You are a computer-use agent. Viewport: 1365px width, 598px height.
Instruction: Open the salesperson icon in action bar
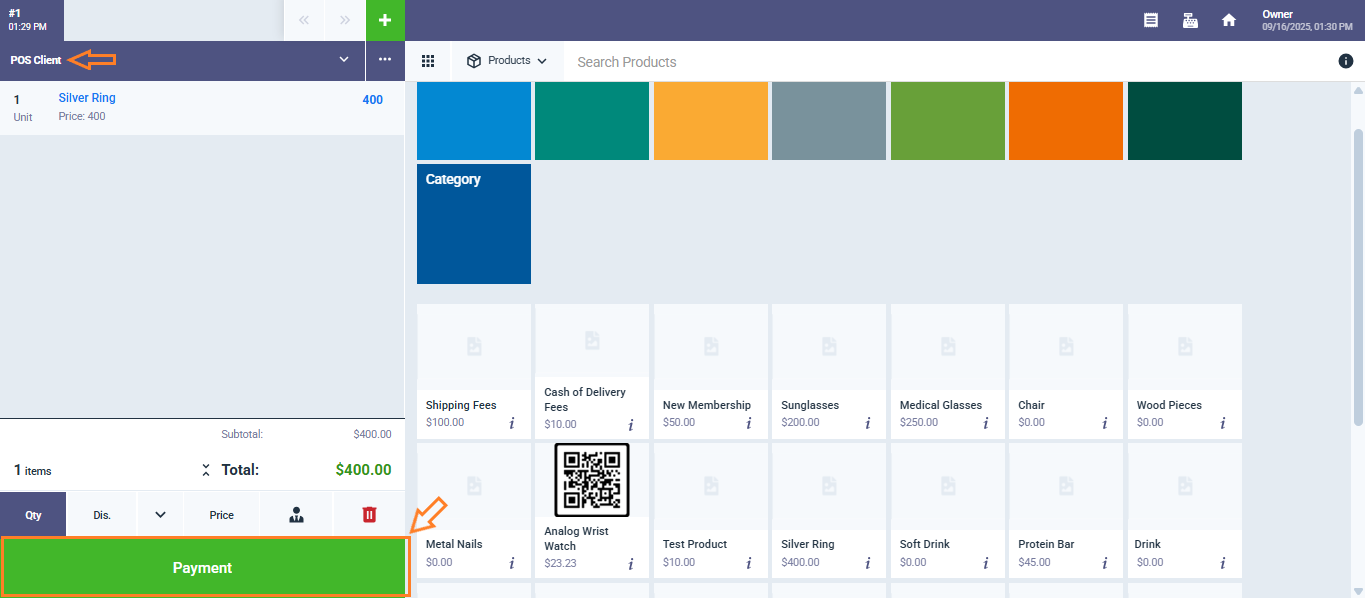[x=296, y=515]
